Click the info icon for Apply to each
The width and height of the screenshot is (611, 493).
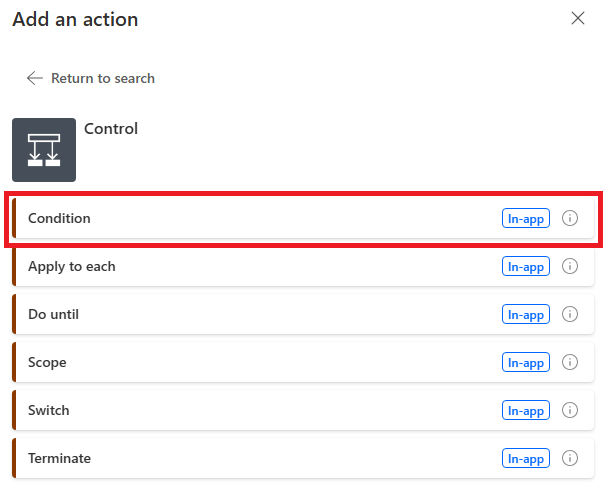[x=570, y=266]
